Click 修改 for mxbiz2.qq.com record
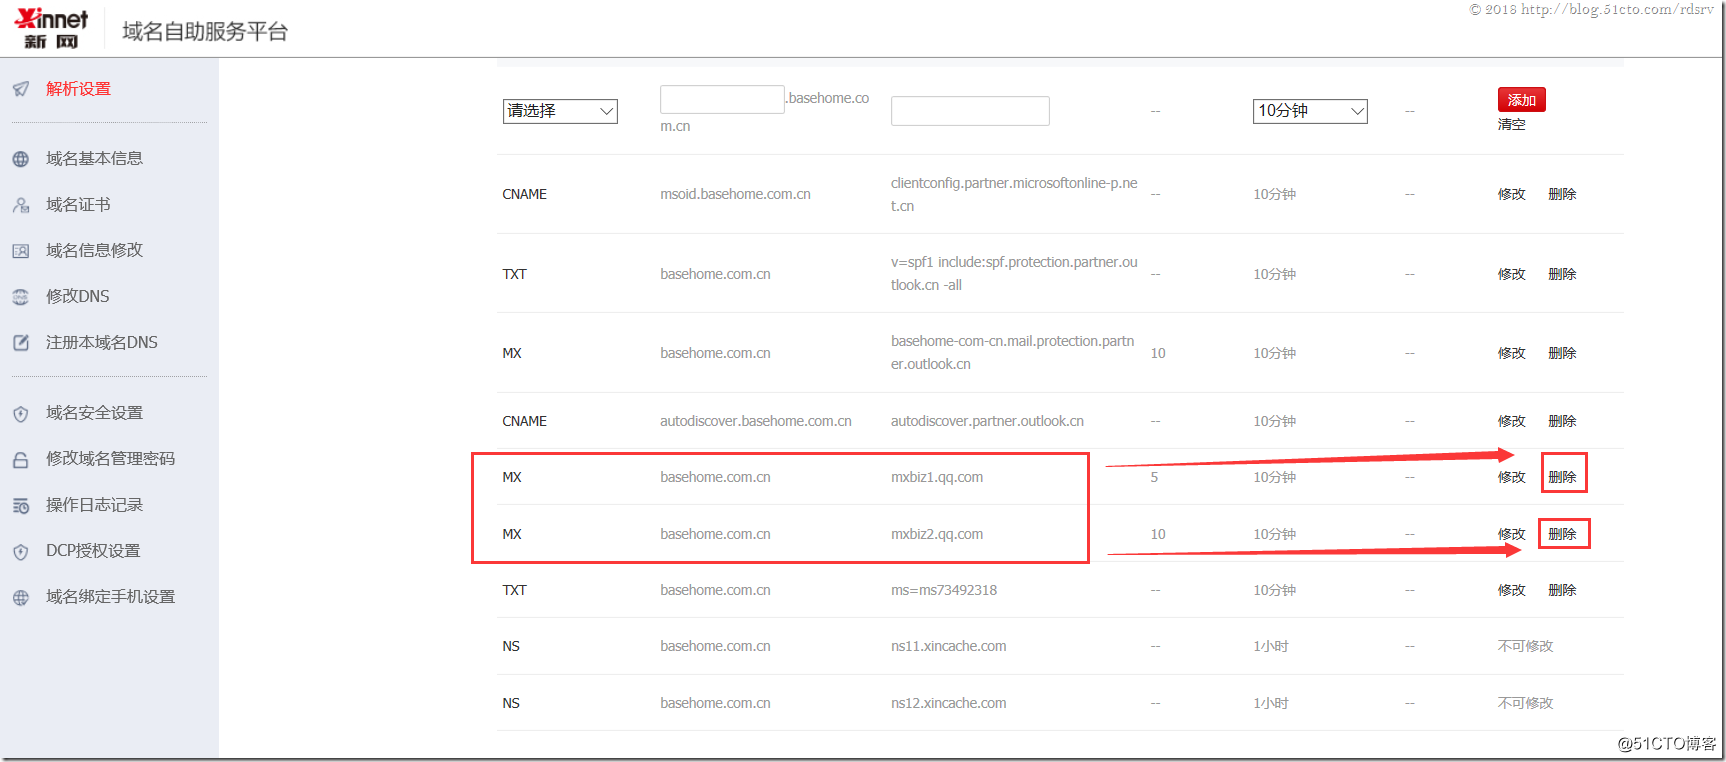Image resolution: width=1726 pixels, height=762 pixels. coord(1512,534)
